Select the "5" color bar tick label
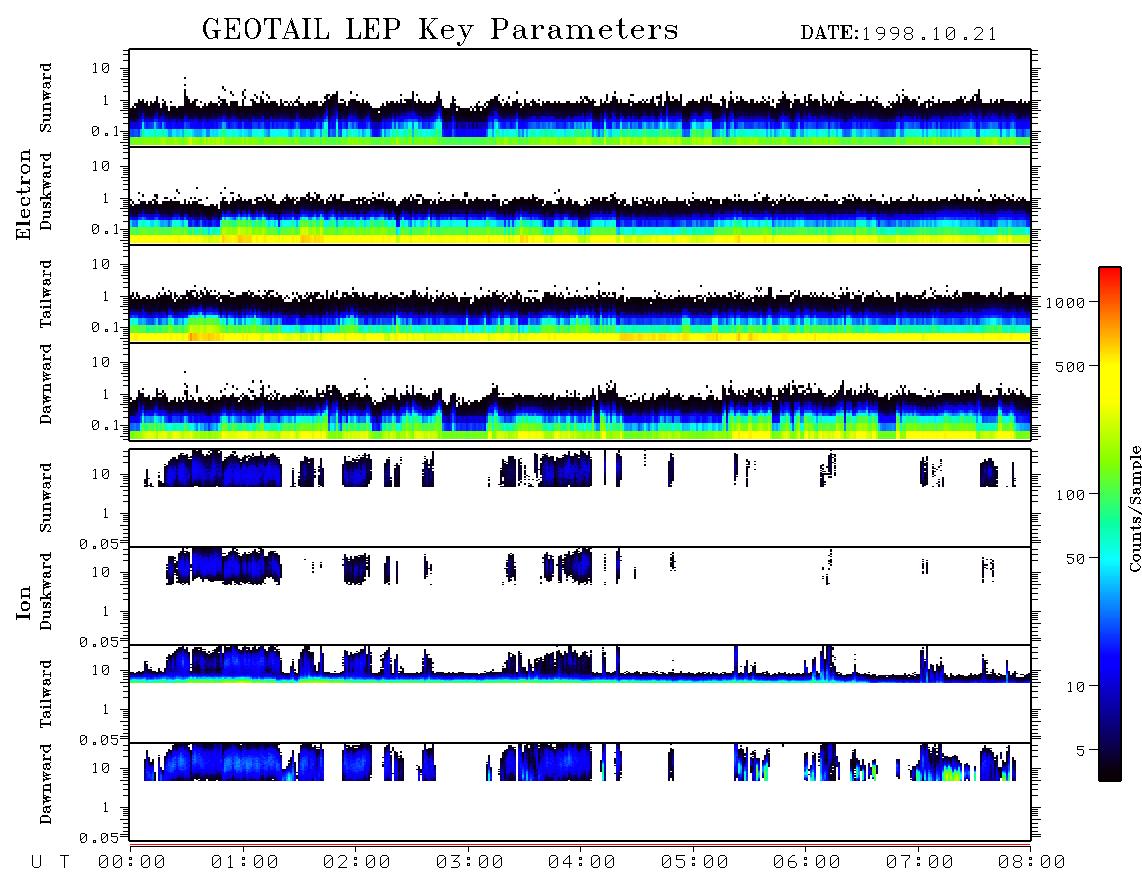Viewport: 1142px width, 880px height. [1080, 751]
